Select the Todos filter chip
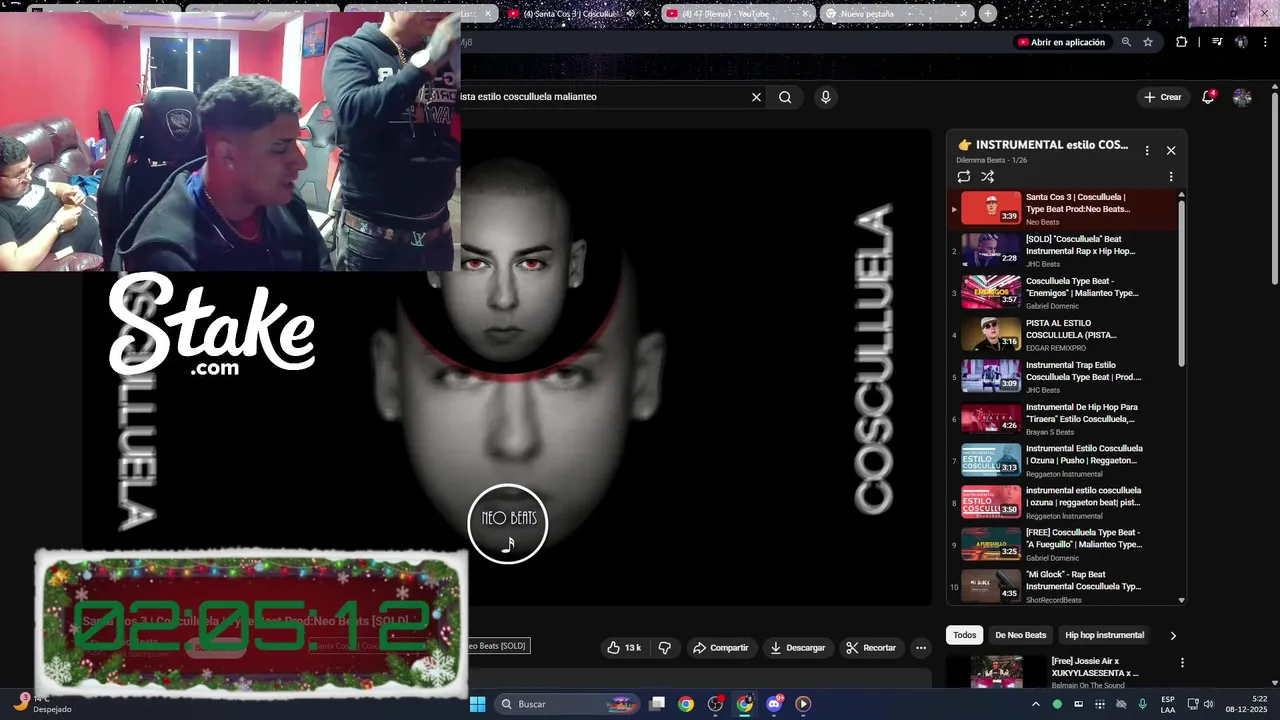 pyautogui.click(x=965, y=635)
